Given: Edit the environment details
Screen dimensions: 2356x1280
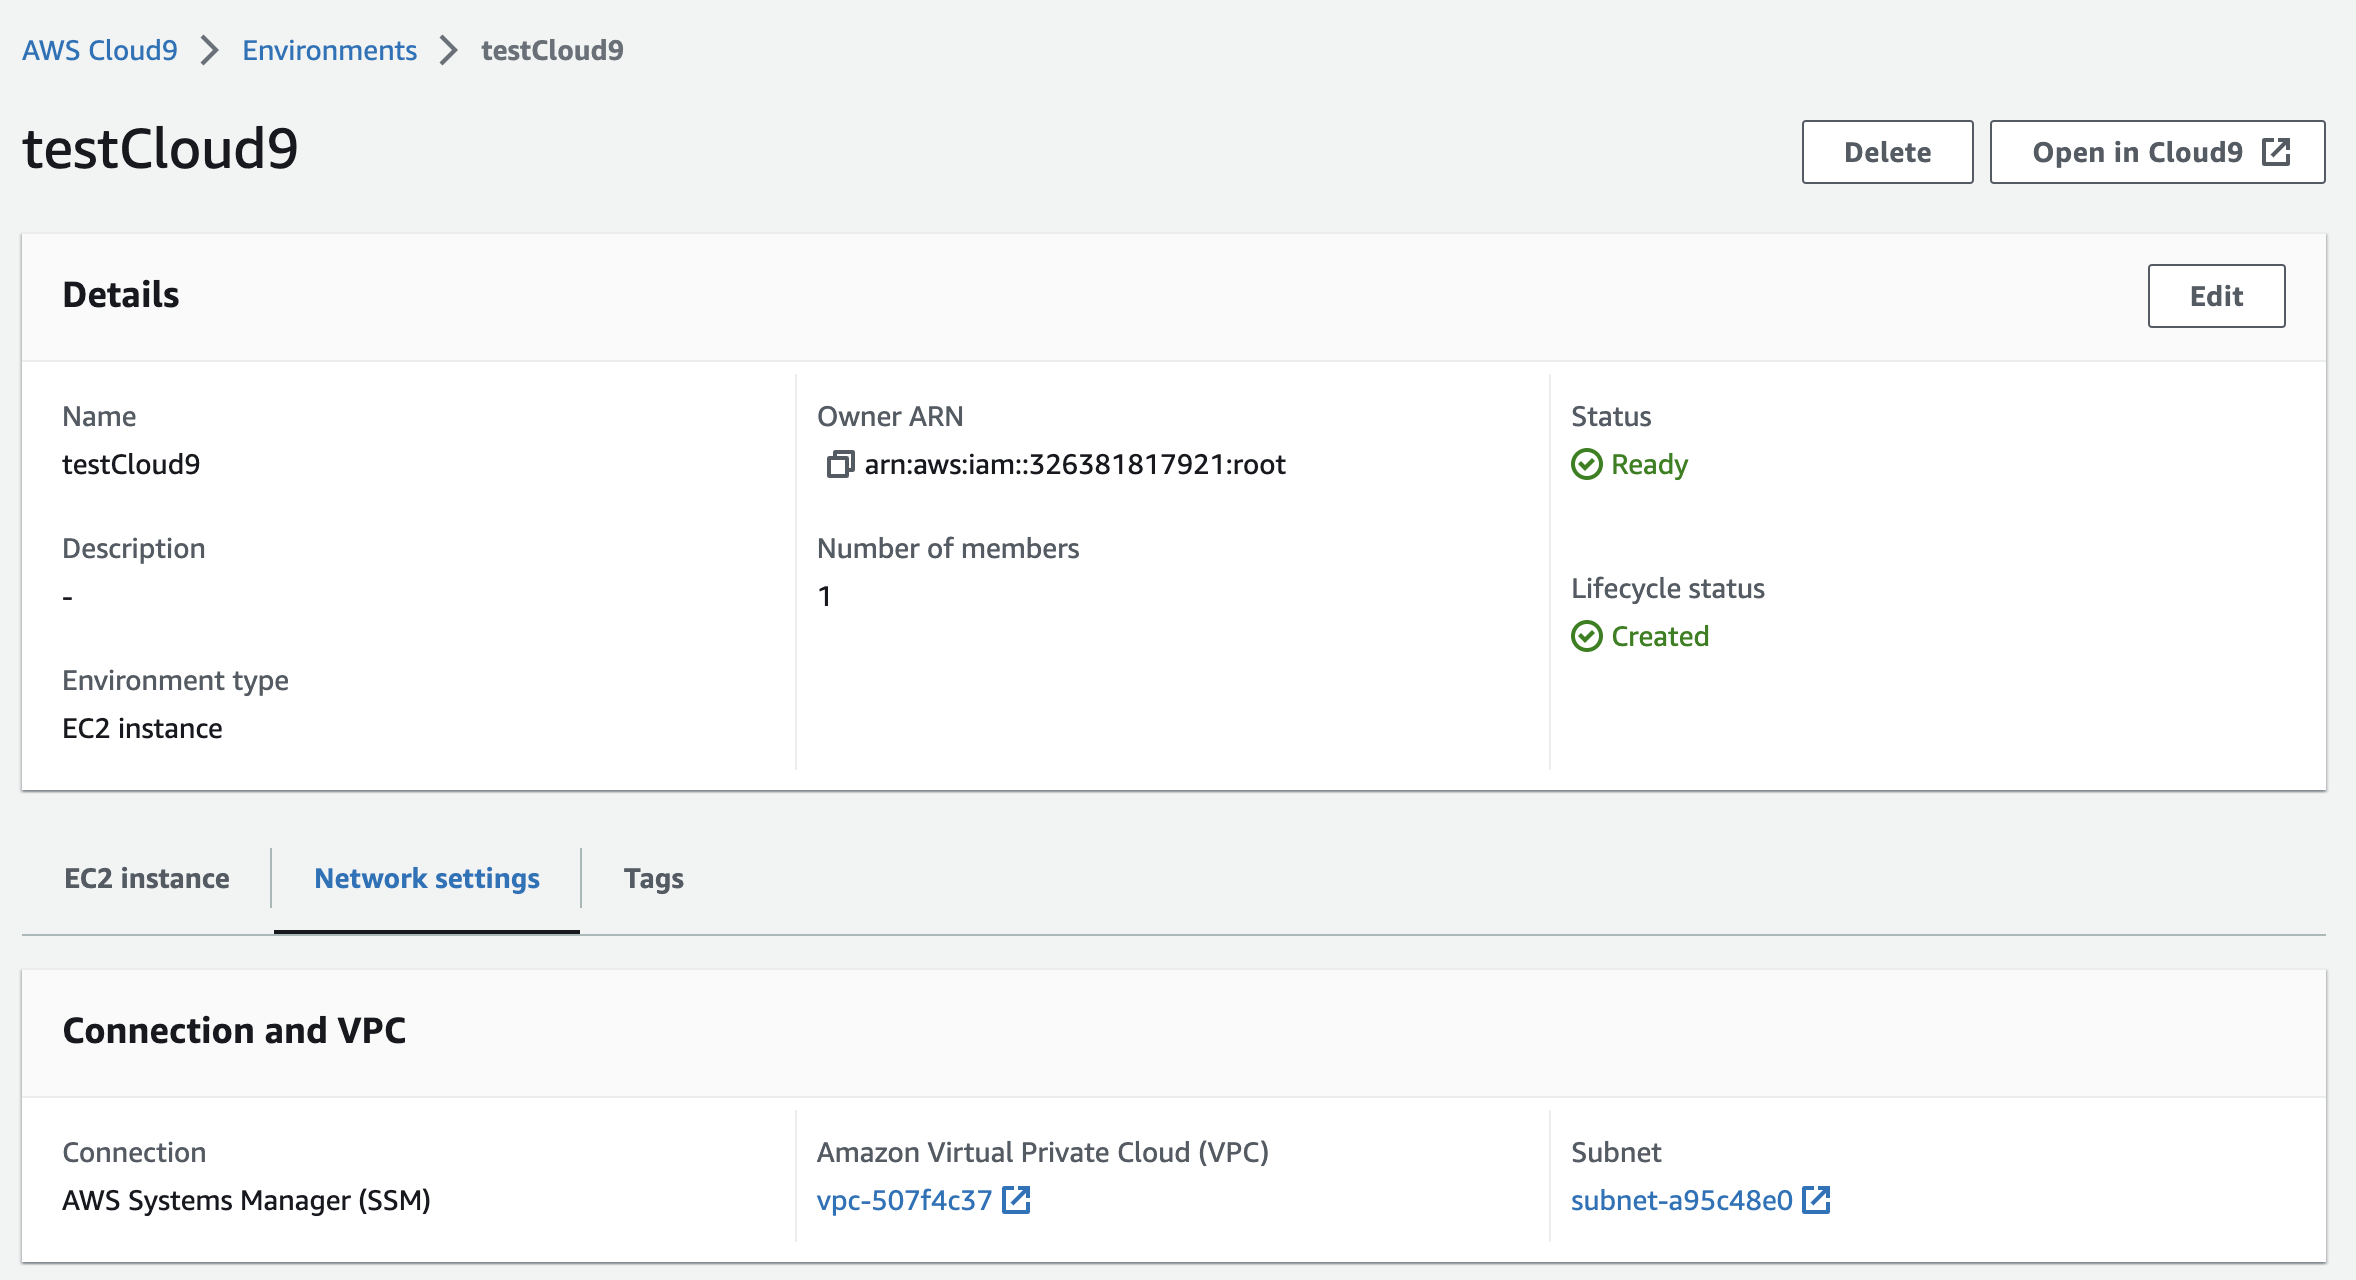Looking at the screenshot, I should 2216,296.
